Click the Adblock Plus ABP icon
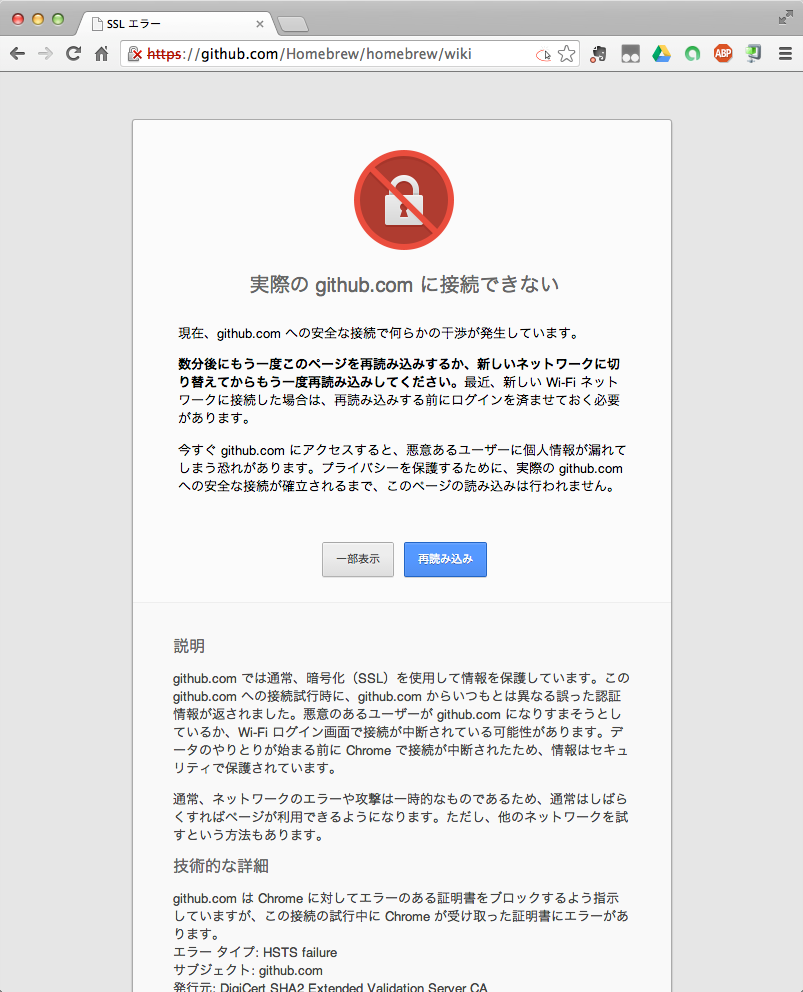803x992 pixels. (x=723, y=54)
